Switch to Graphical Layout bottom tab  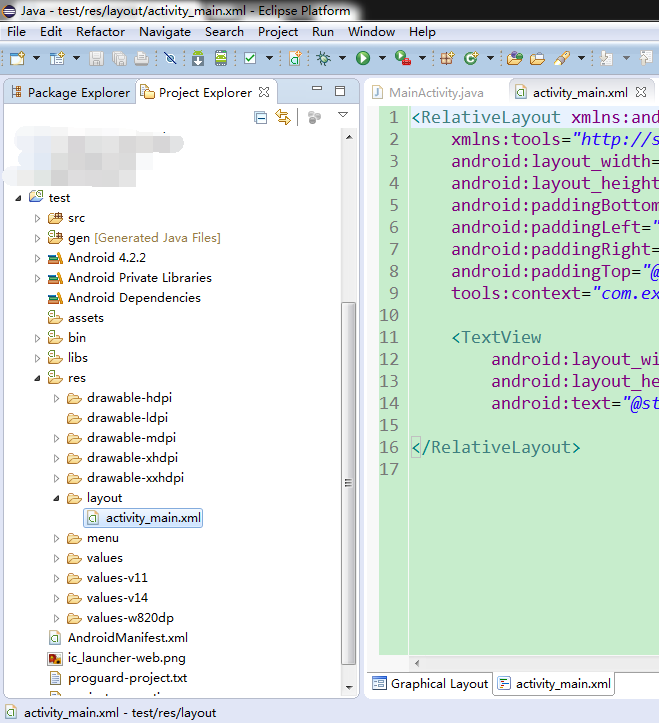pyautogui.click(x=430, y=684)
